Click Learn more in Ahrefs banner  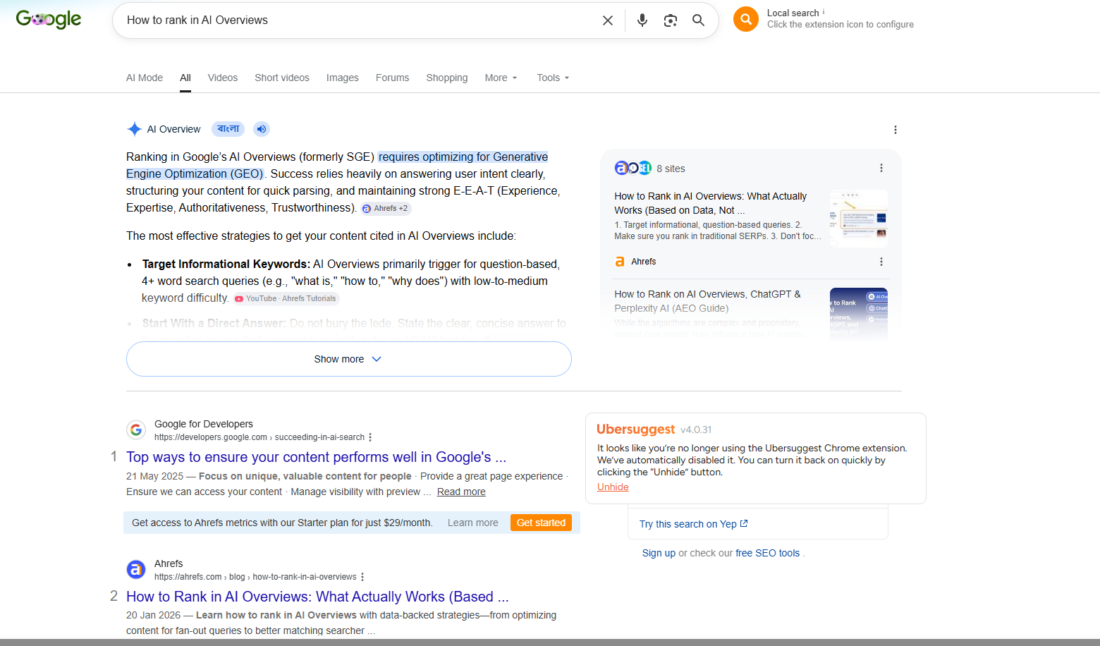pos(473,523)
